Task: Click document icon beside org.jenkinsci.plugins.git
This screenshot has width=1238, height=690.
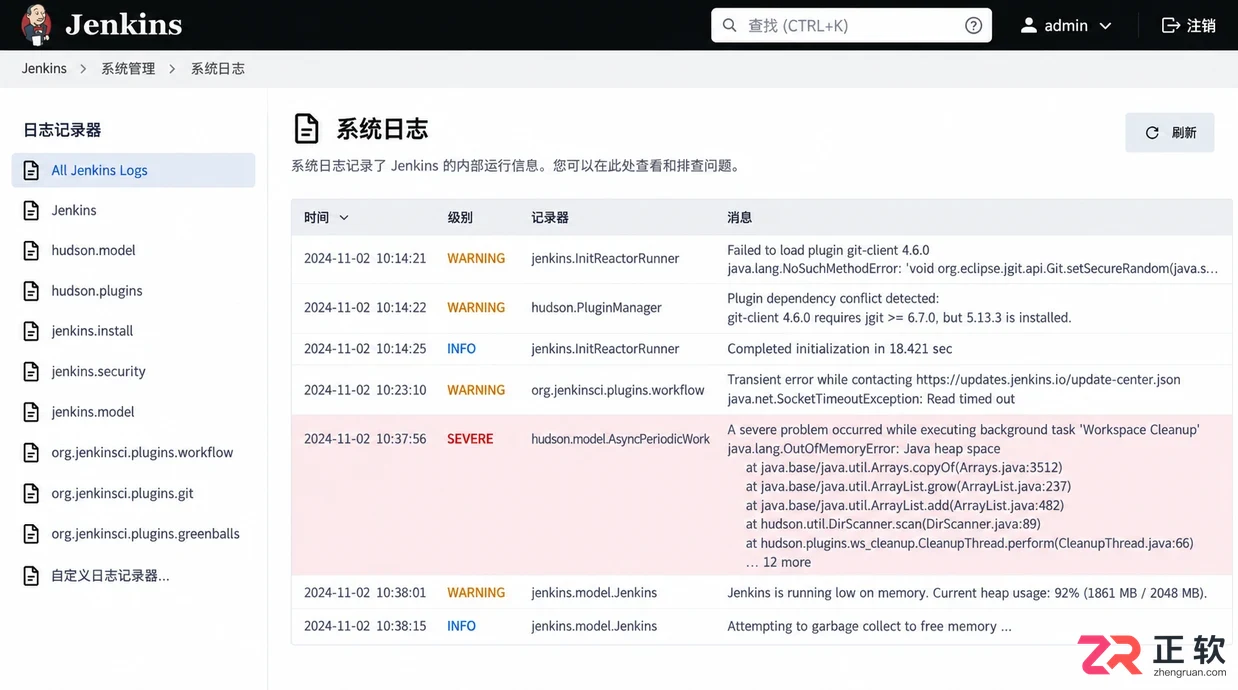Action: [x=32, y=493]
